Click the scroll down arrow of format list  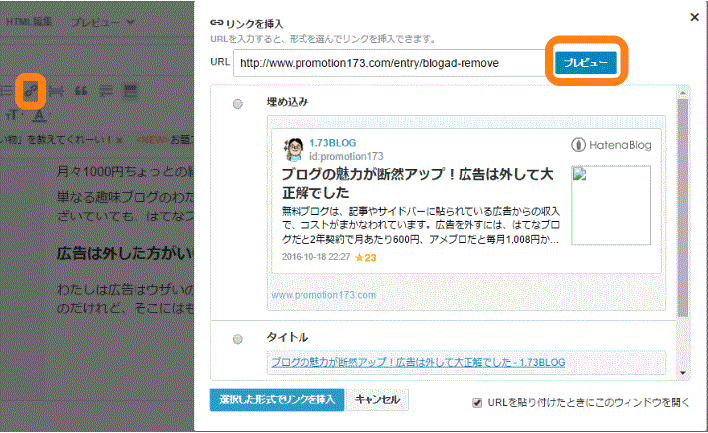click(683, 373)
